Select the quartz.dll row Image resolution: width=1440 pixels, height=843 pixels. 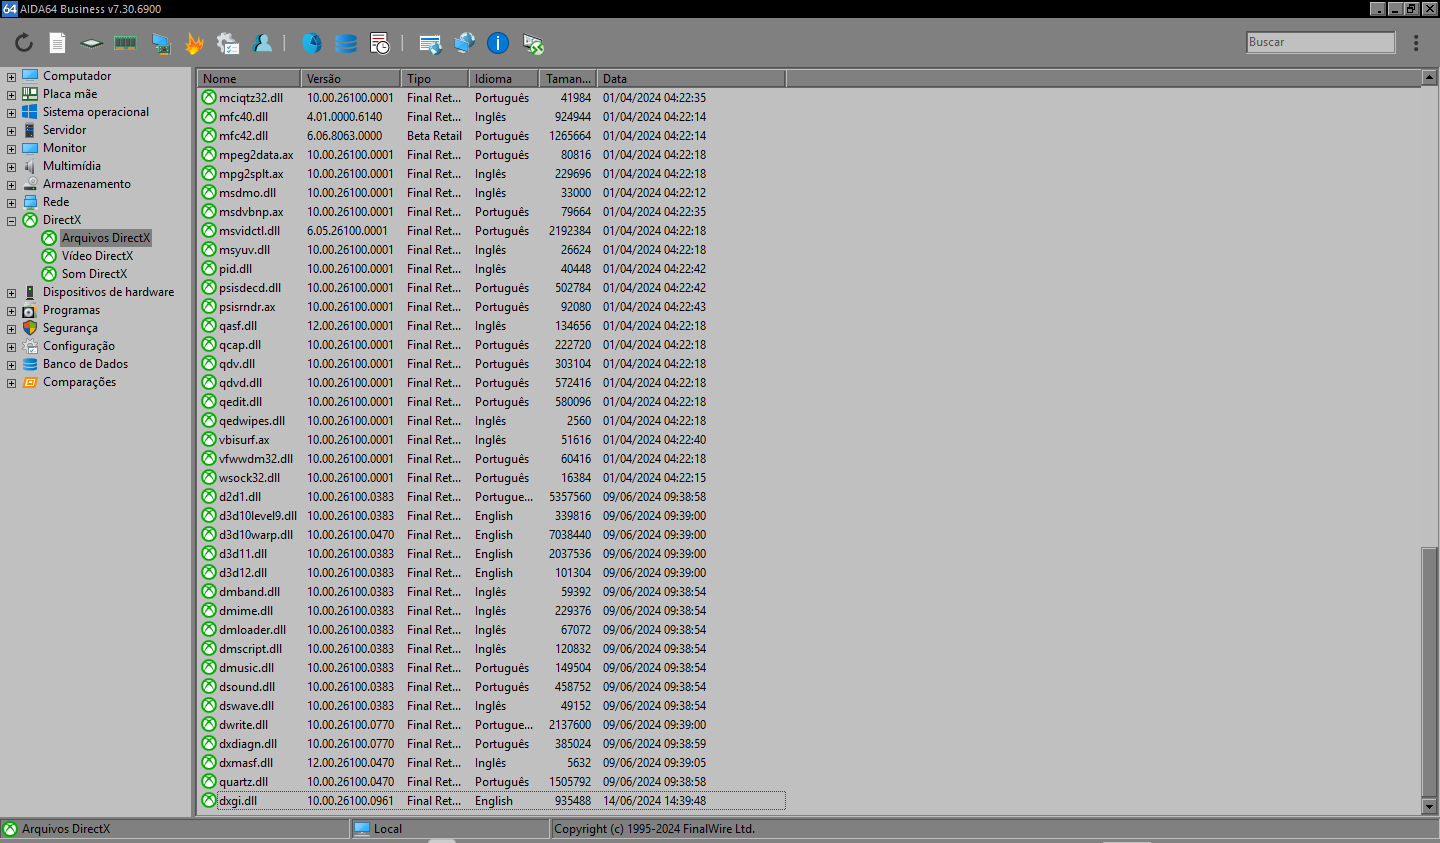click(492, 782)
